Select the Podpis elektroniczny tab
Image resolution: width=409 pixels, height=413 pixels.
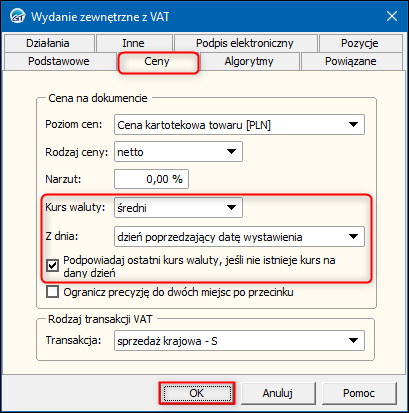pos(245,43)
